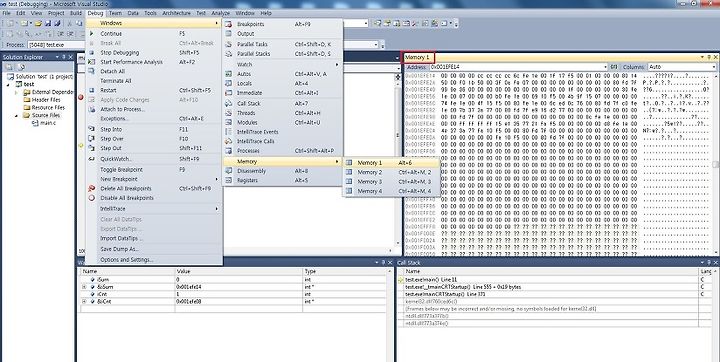The height and width of the screenshot is (362, 720).
Task: Choose Step Into
Action: (x=154, y=130)
